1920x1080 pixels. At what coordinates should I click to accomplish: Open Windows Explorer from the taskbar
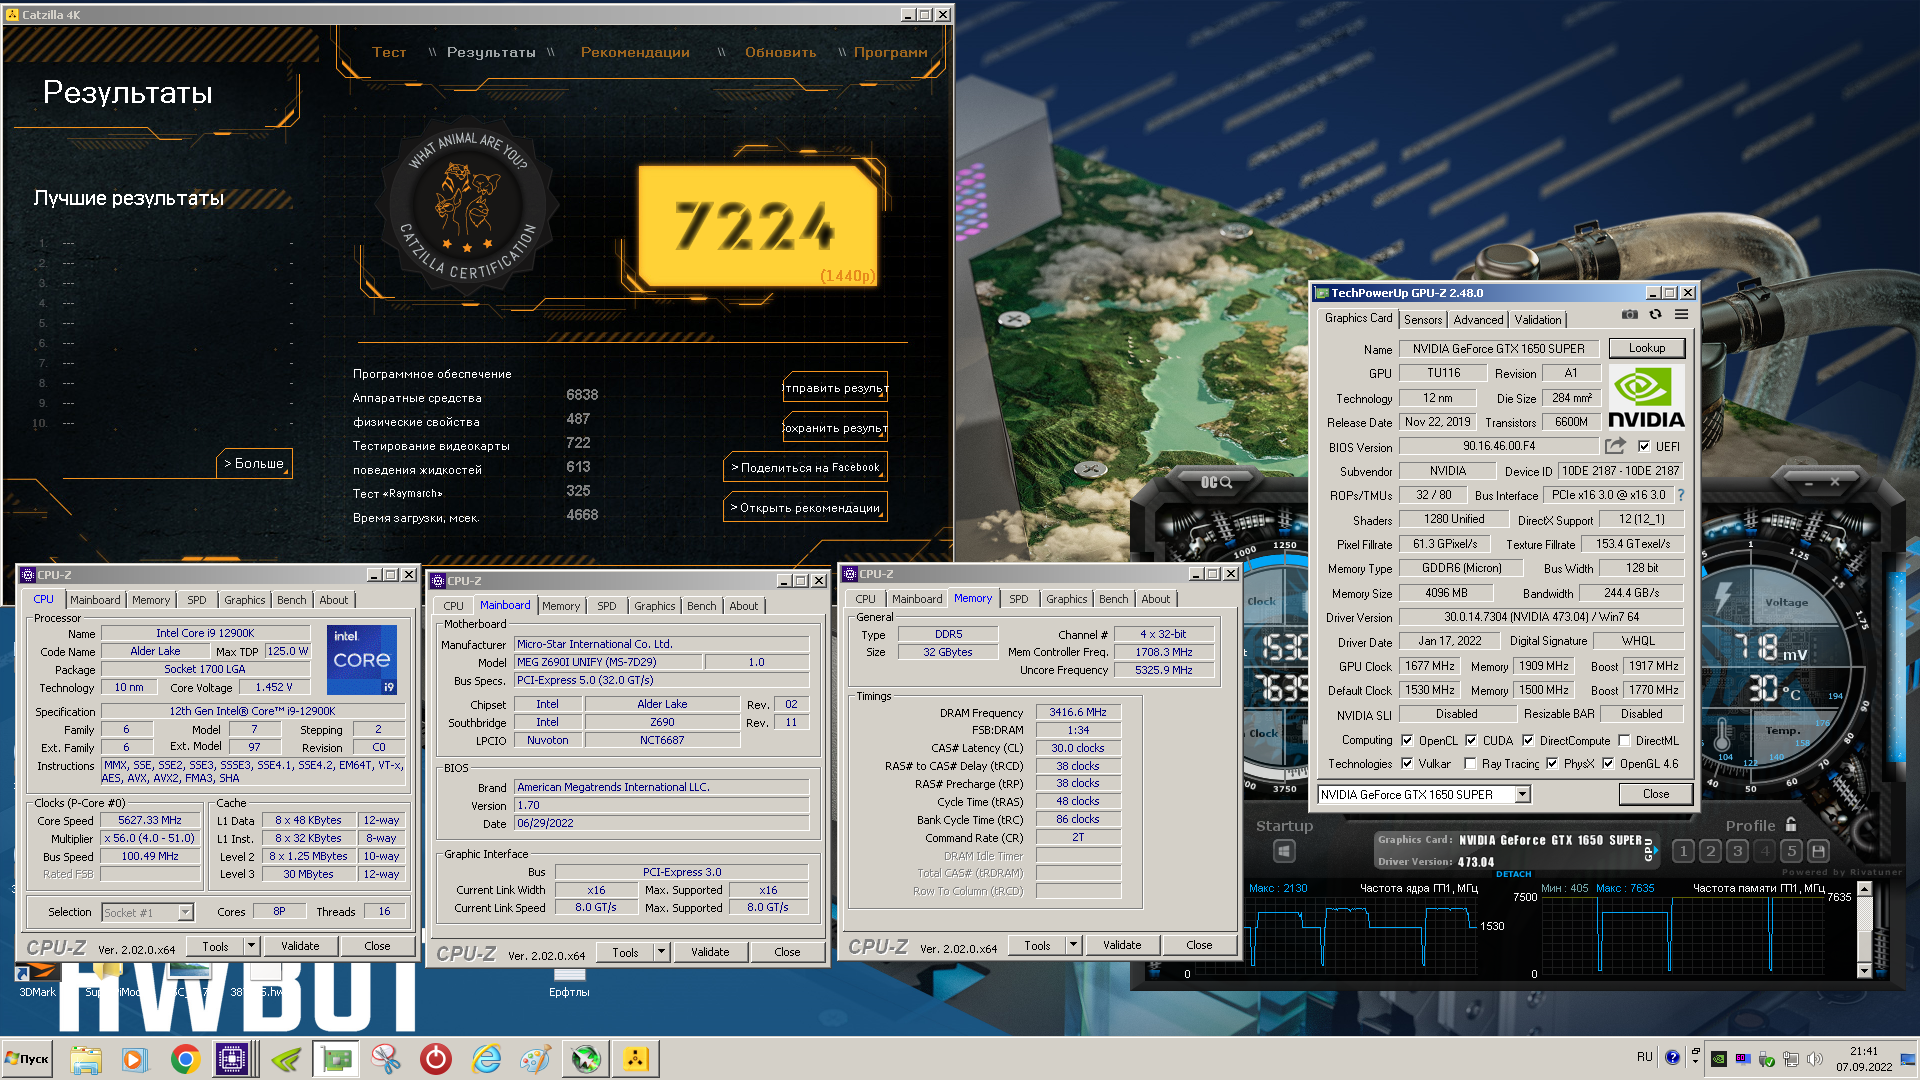coord(86,1059)
